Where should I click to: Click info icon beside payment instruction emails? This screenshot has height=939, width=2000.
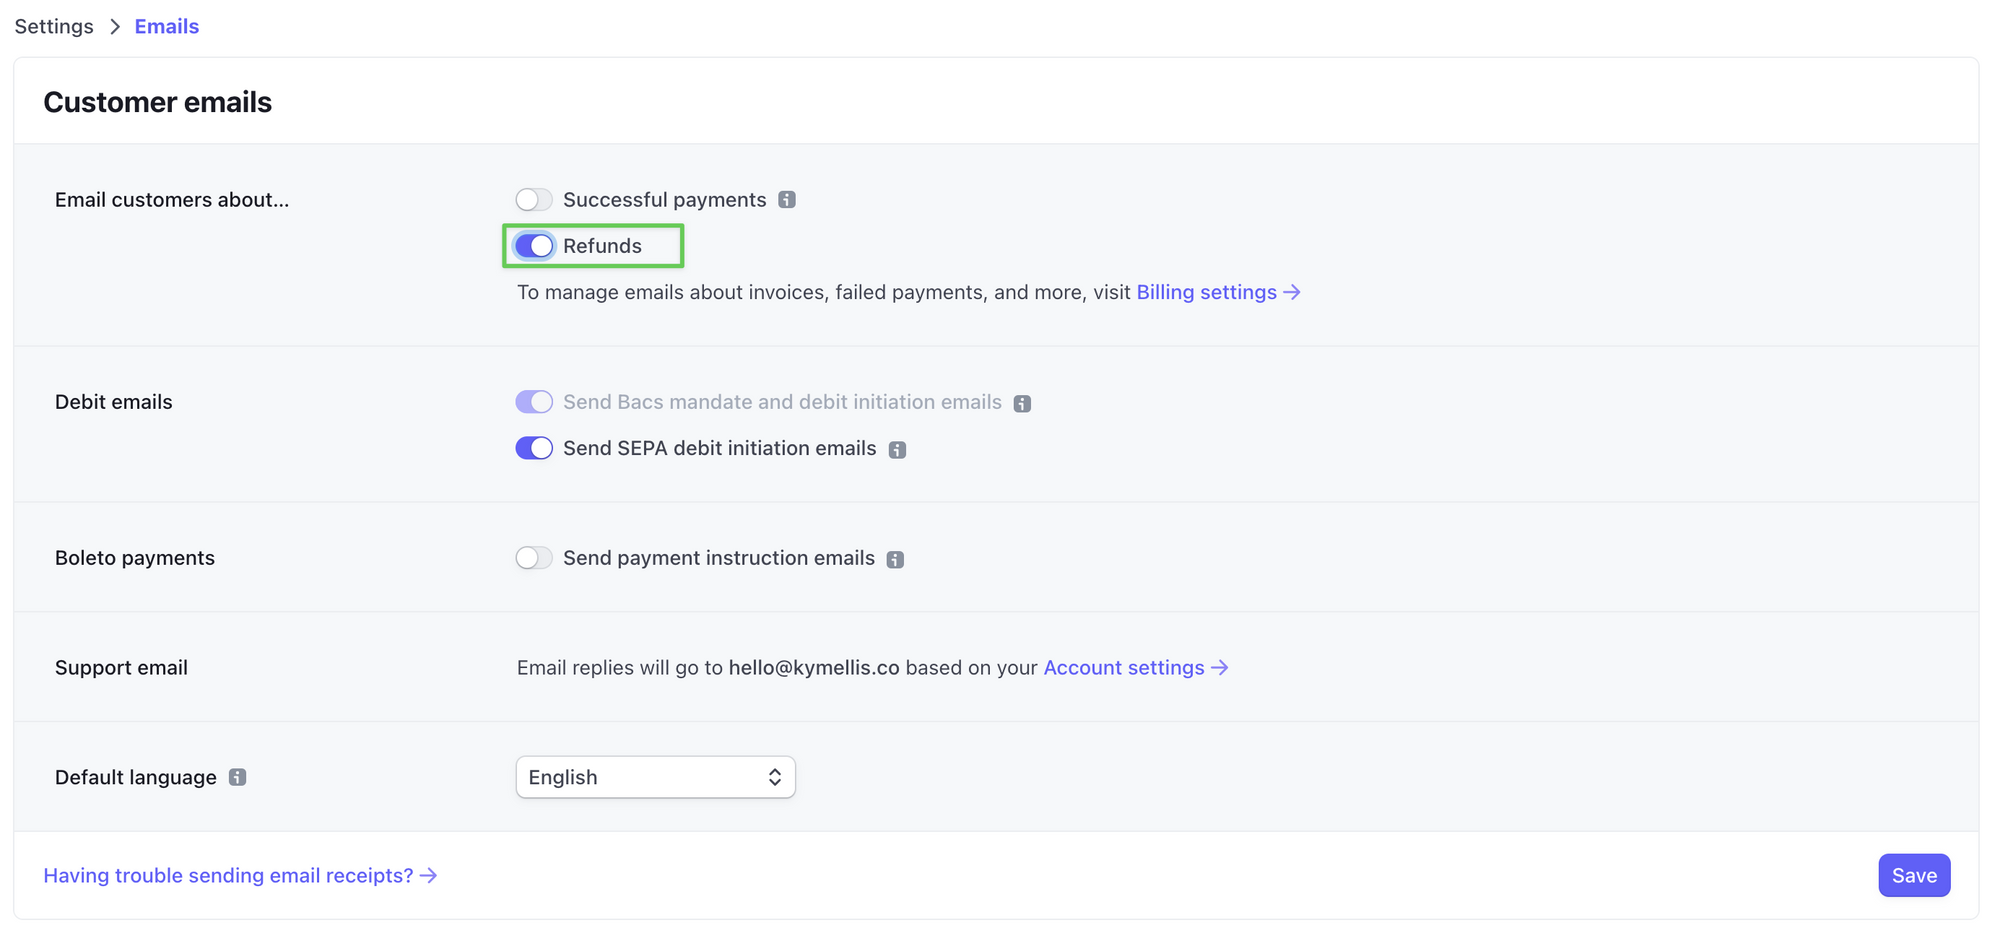click(x=895, y=560)
